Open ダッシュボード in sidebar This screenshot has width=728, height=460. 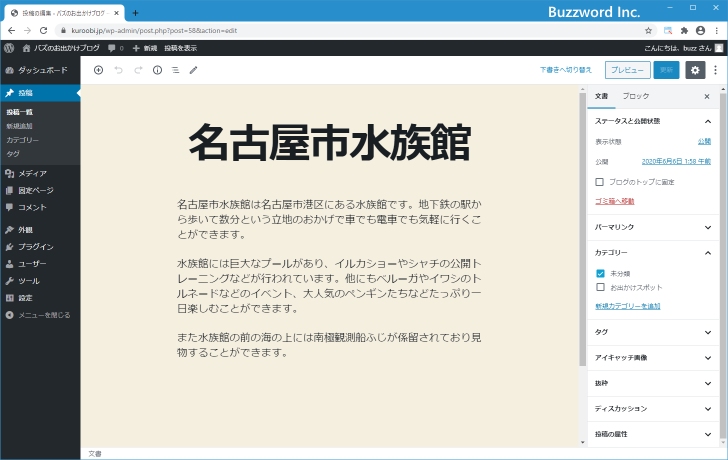pyautogui.click(x=40, y=70)
